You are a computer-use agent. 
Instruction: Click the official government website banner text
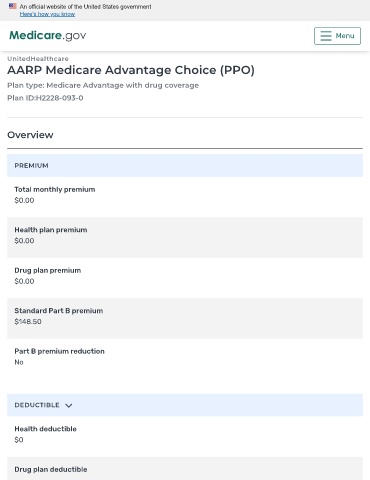pyautogui.click(x=85, y=6)
